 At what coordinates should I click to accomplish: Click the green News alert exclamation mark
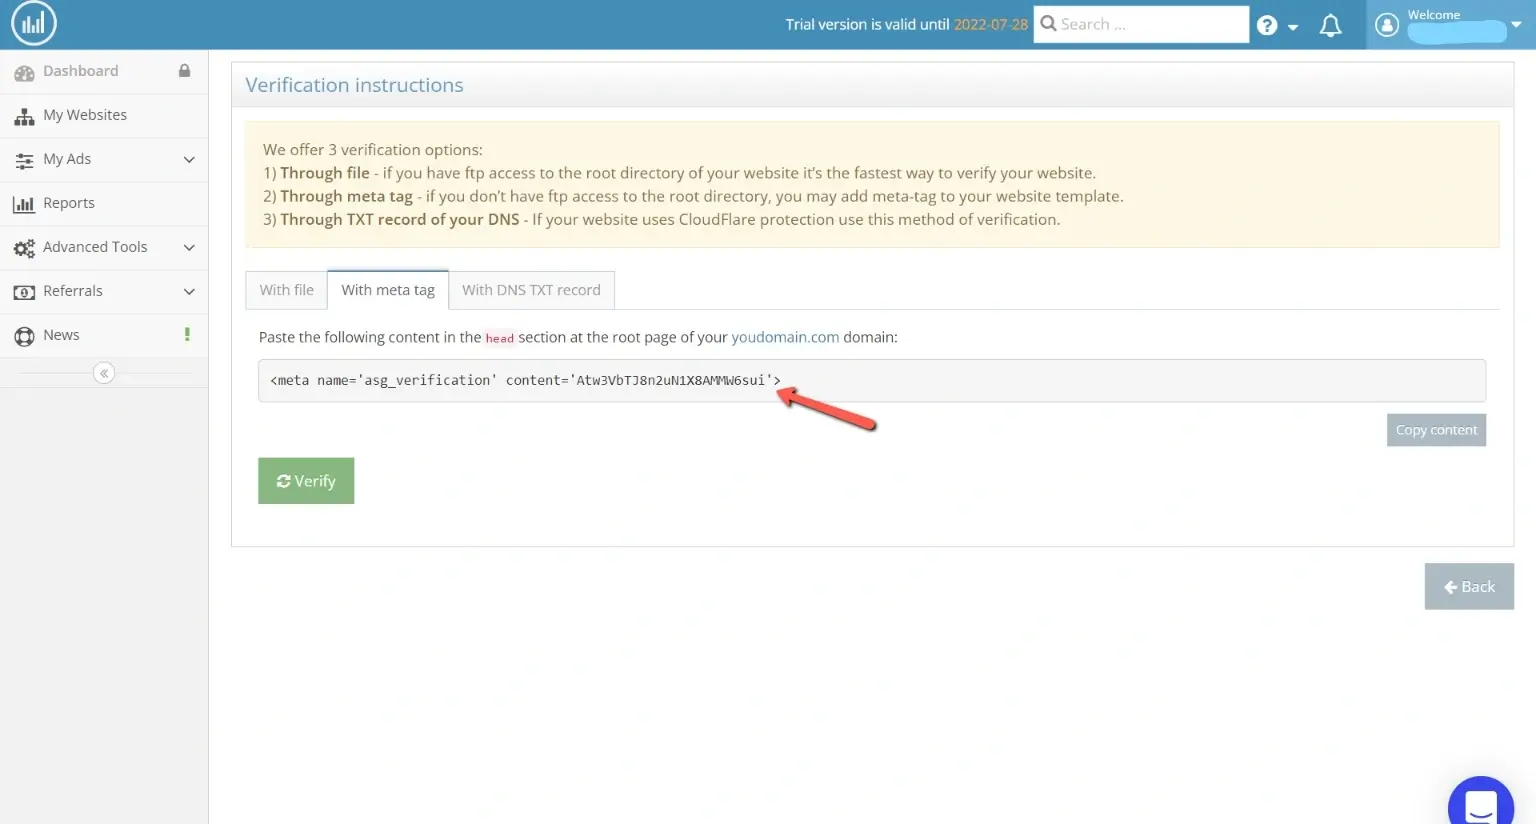[187, 335]
